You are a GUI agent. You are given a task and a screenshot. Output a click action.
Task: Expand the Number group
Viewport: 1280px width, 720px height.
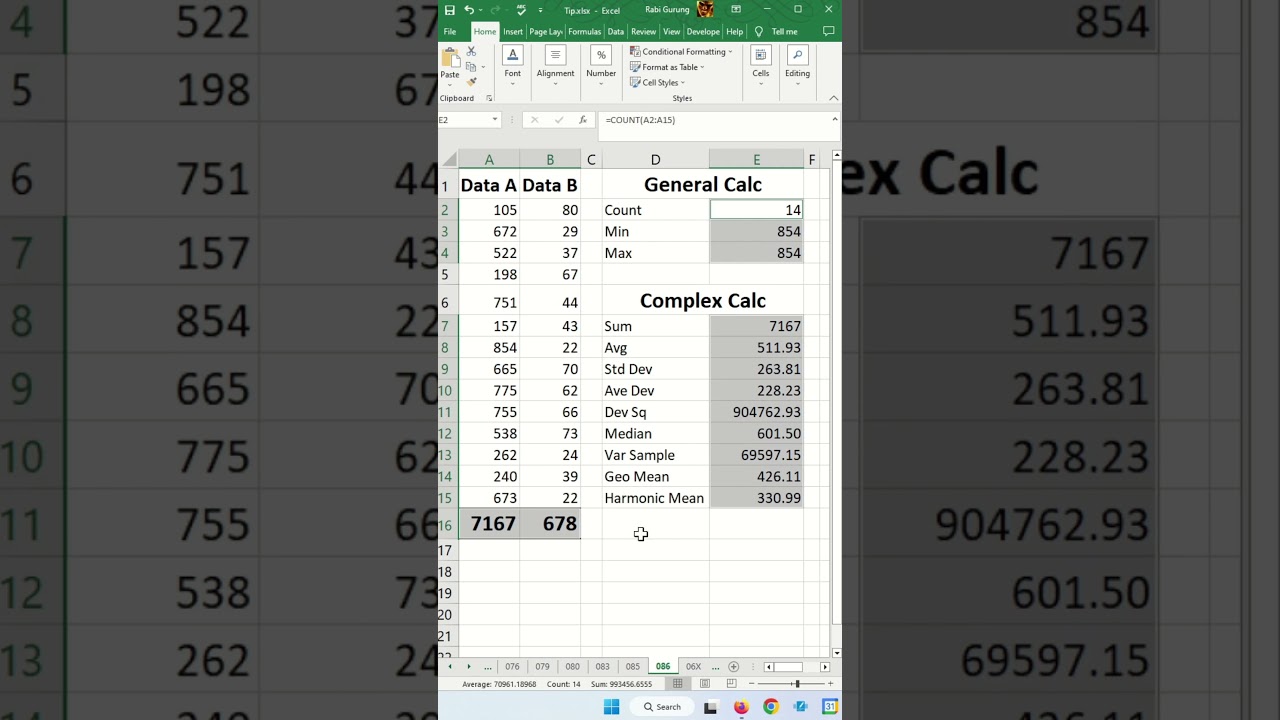pos(601,66)
